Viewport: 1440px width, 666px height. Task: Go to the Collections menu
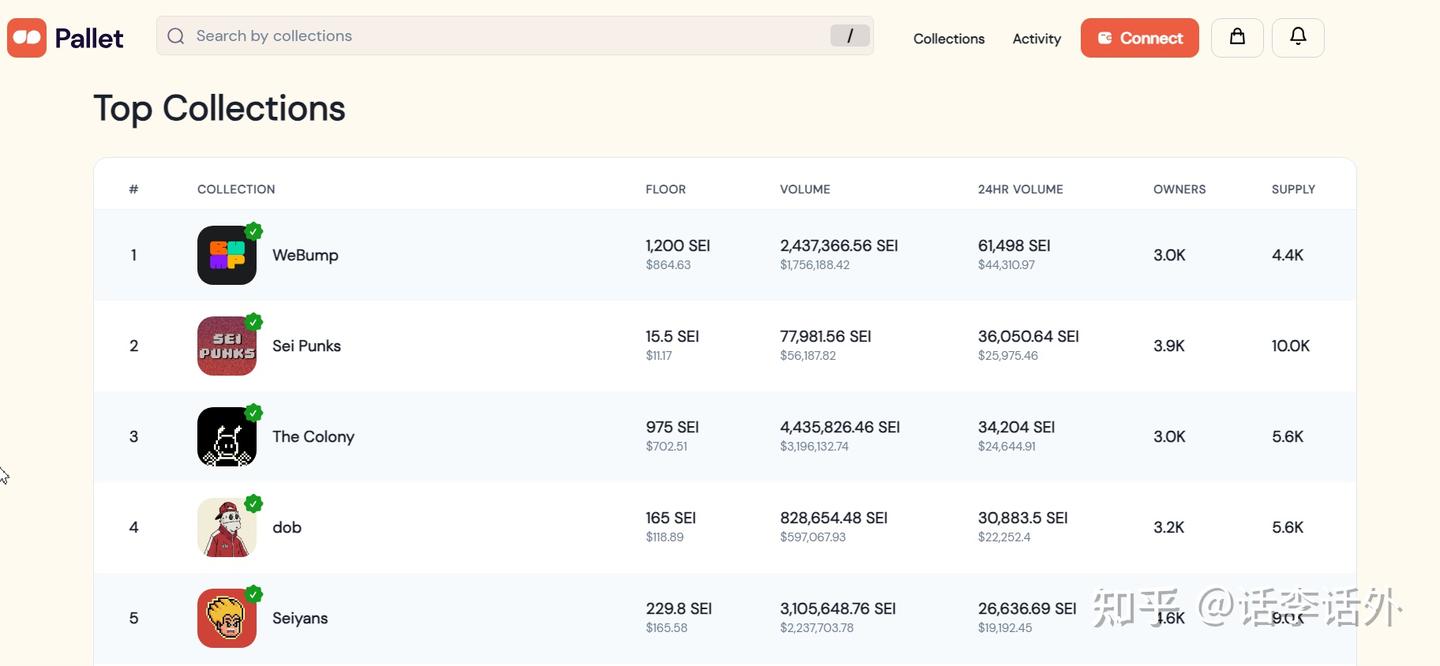pos(948,38)
